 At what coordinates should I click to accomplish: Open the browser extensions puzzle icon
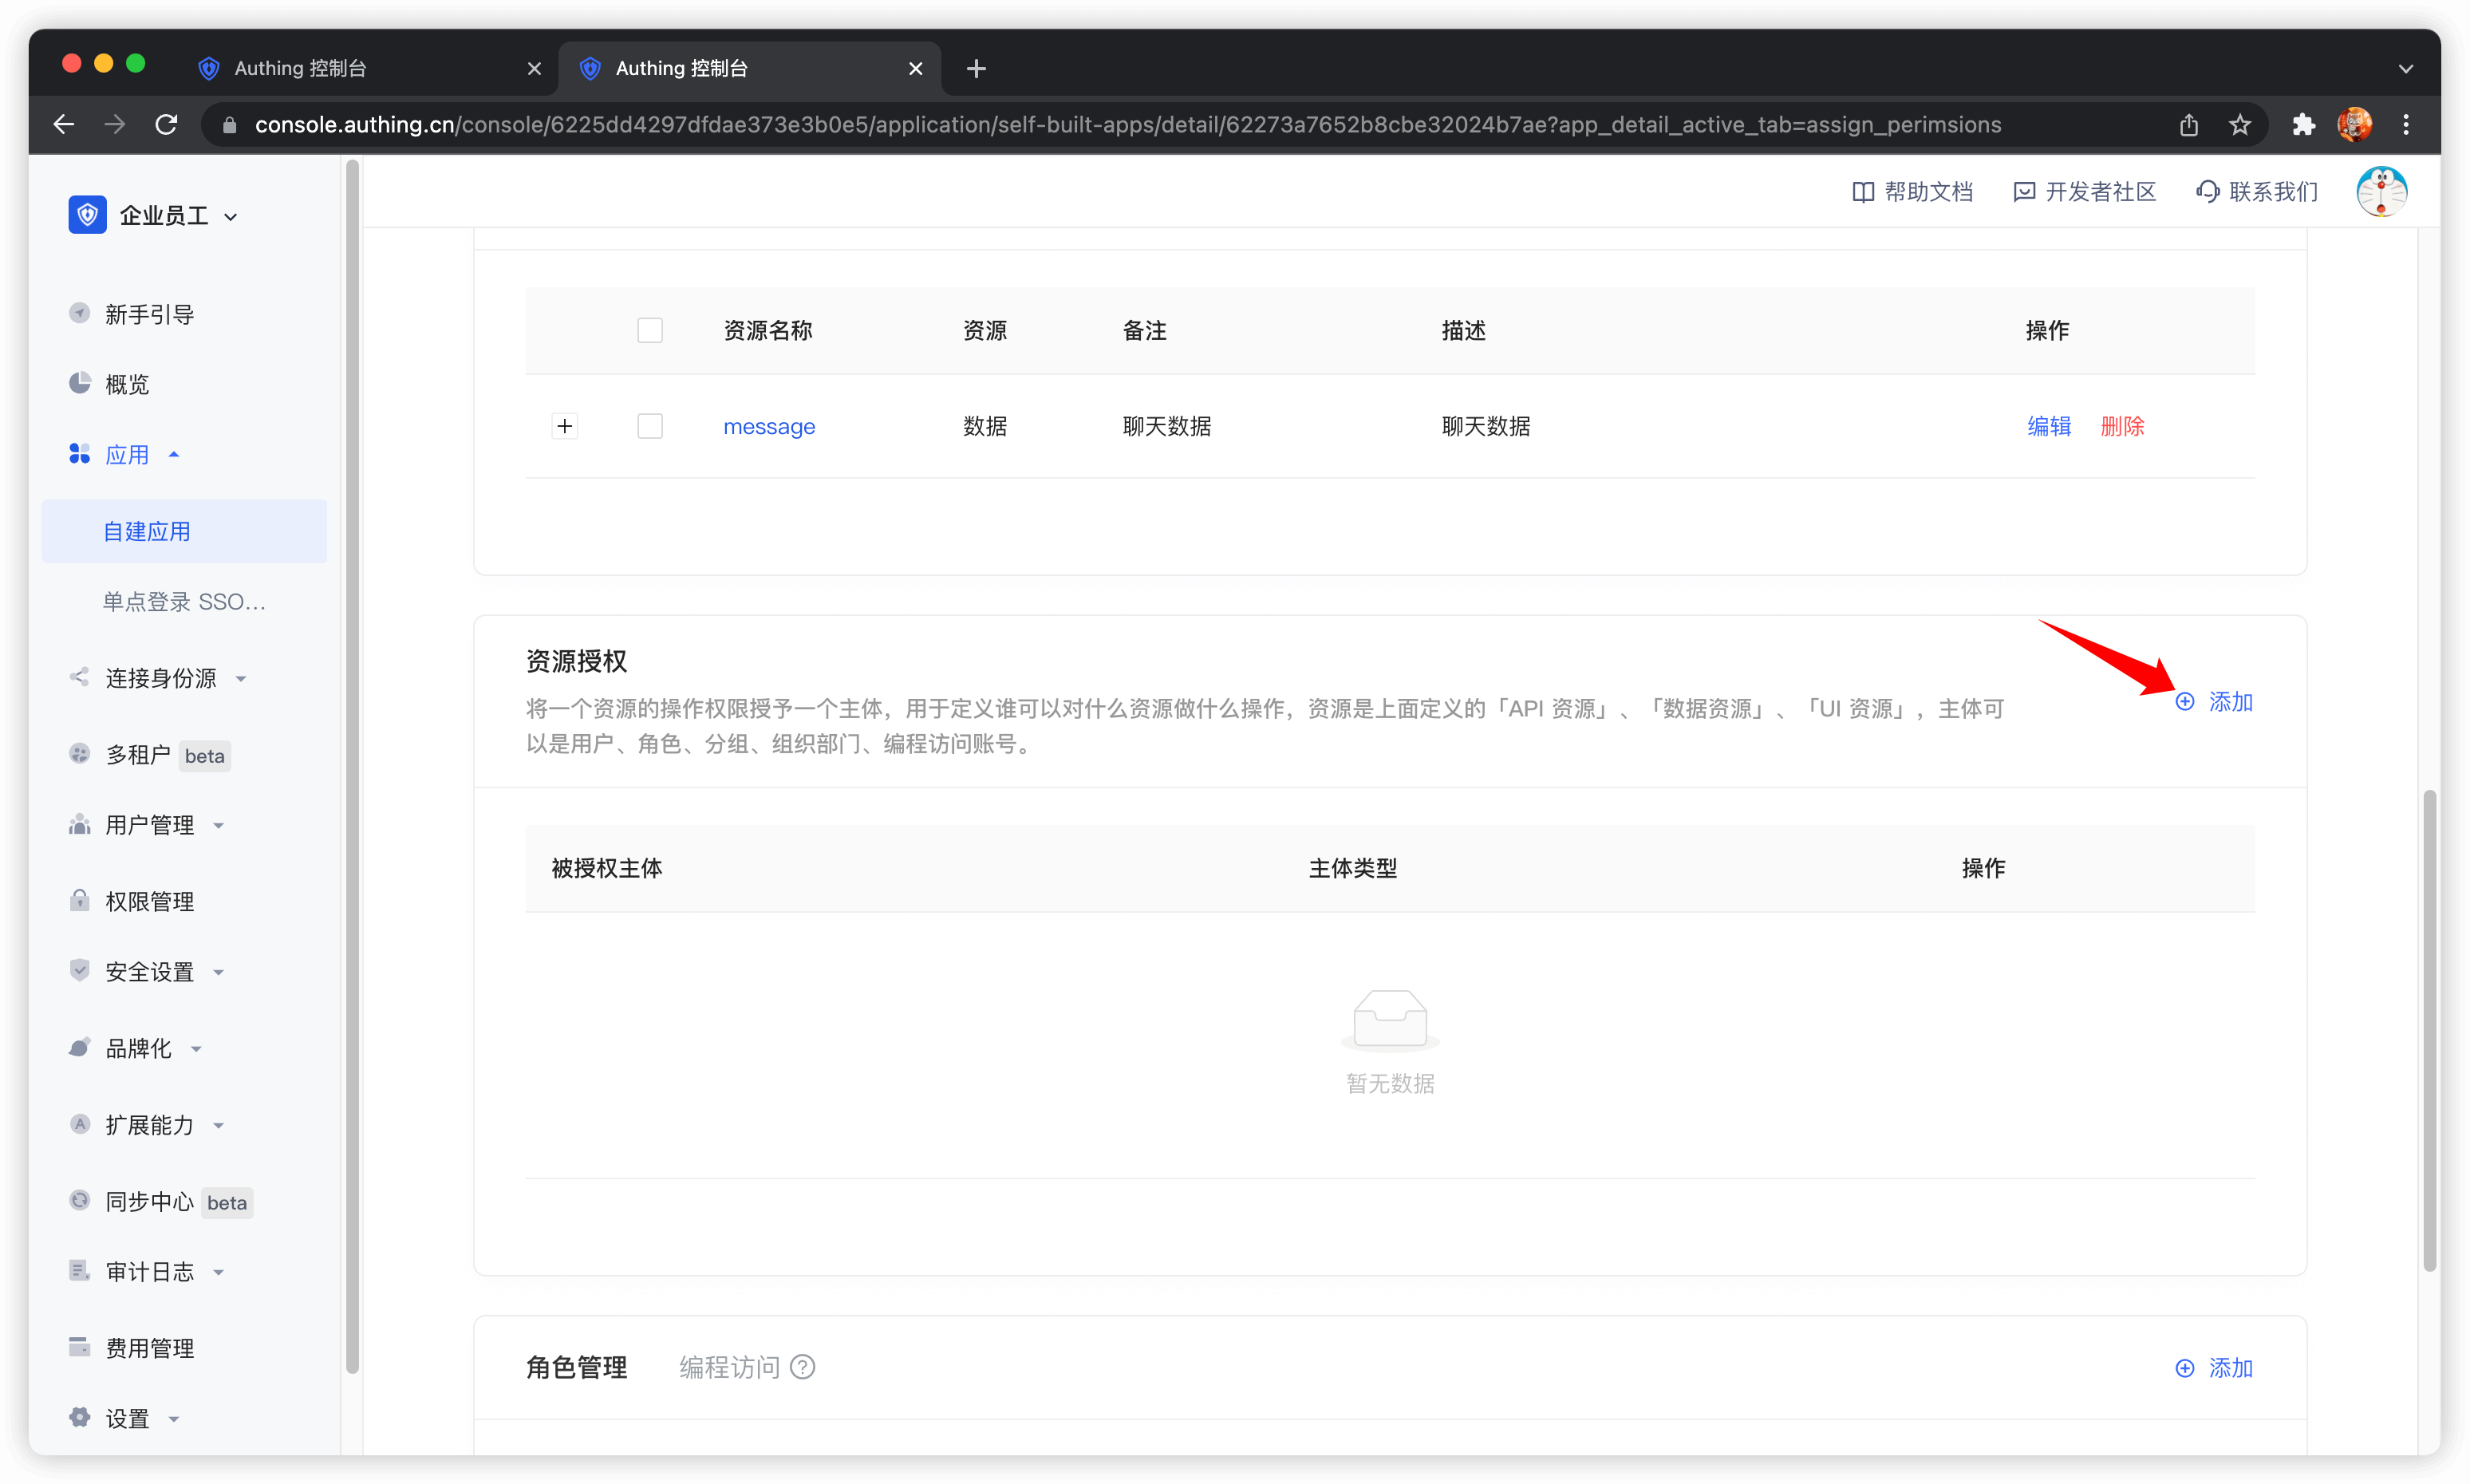(x=2304, y=124)
